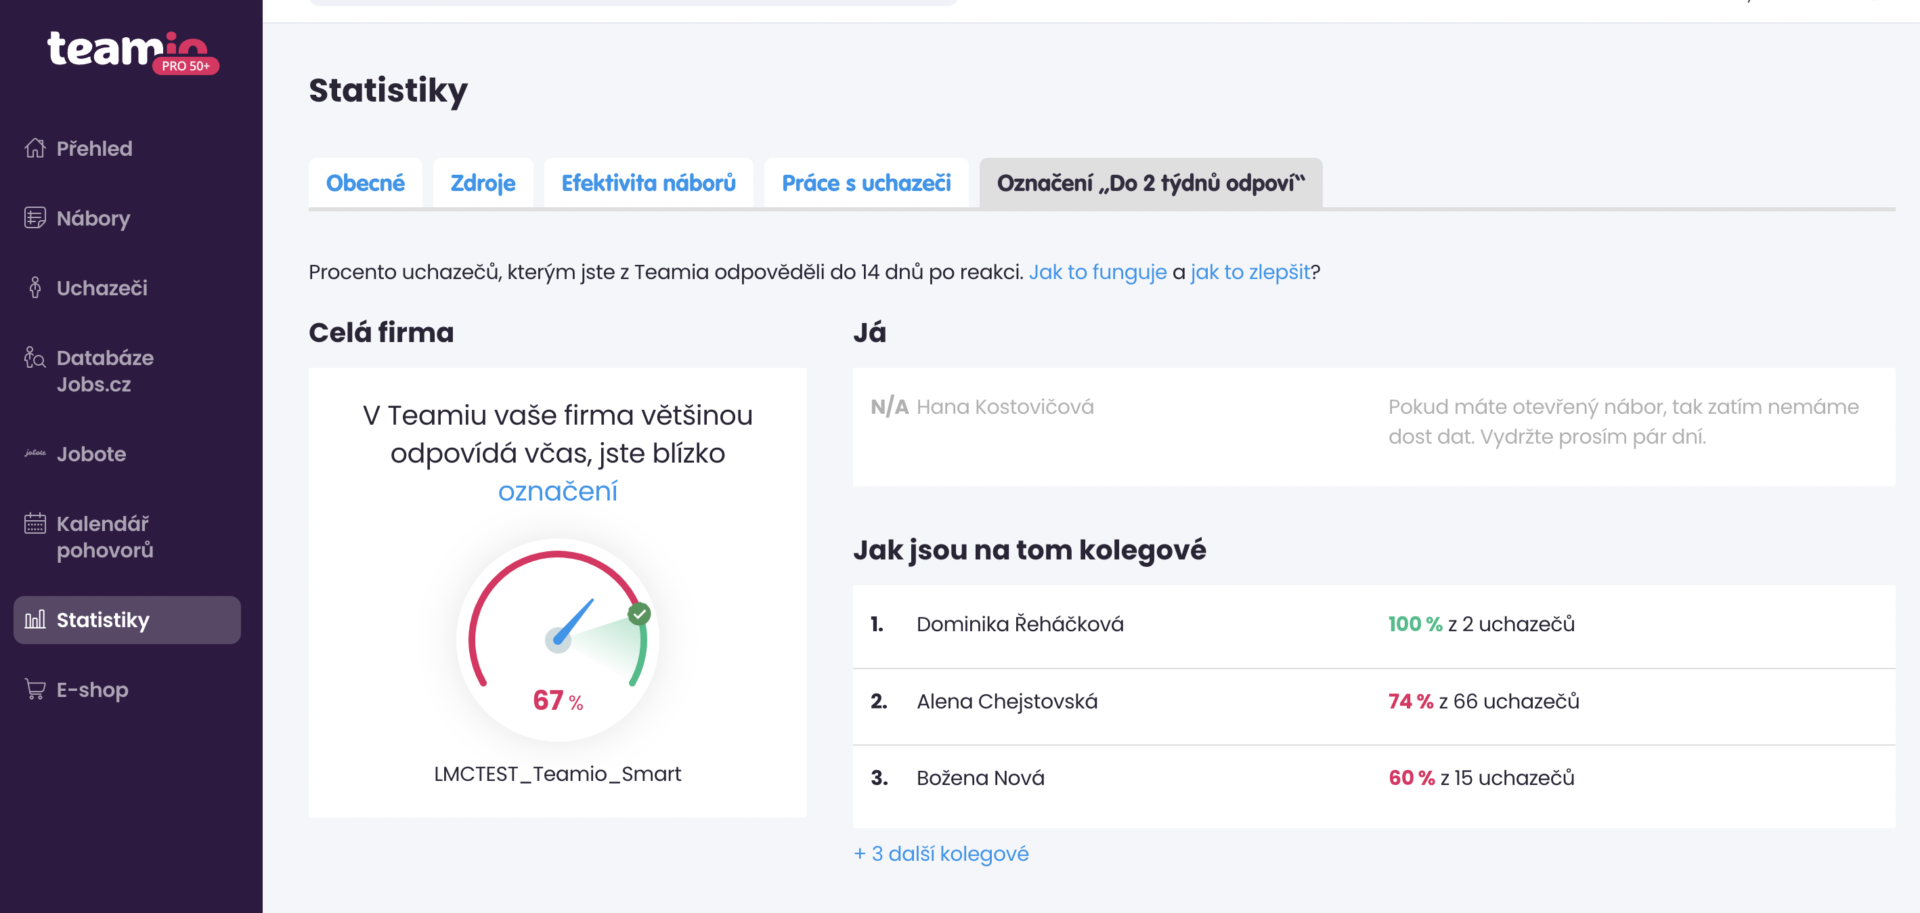Open the Efektivita náborů tab
The image size is (1920, 913).
[648, 182]
